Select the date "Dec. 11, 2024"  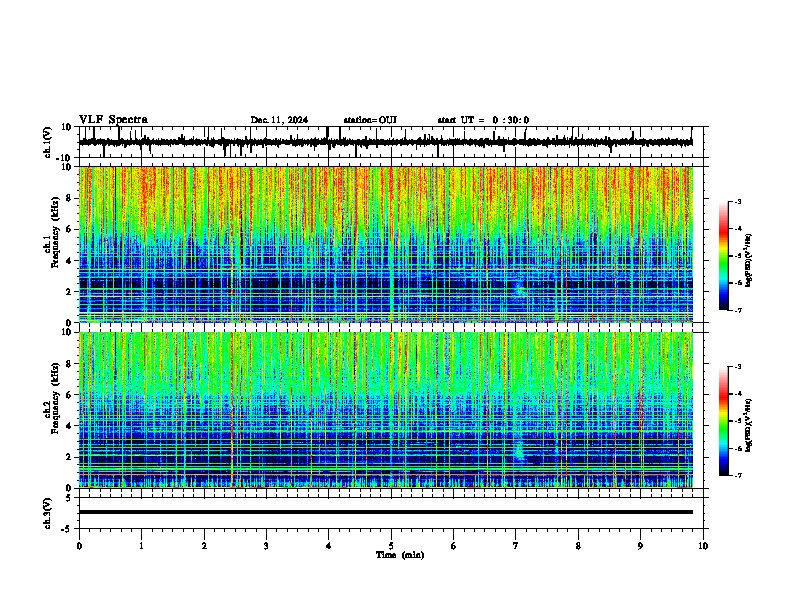click(279, 120)
